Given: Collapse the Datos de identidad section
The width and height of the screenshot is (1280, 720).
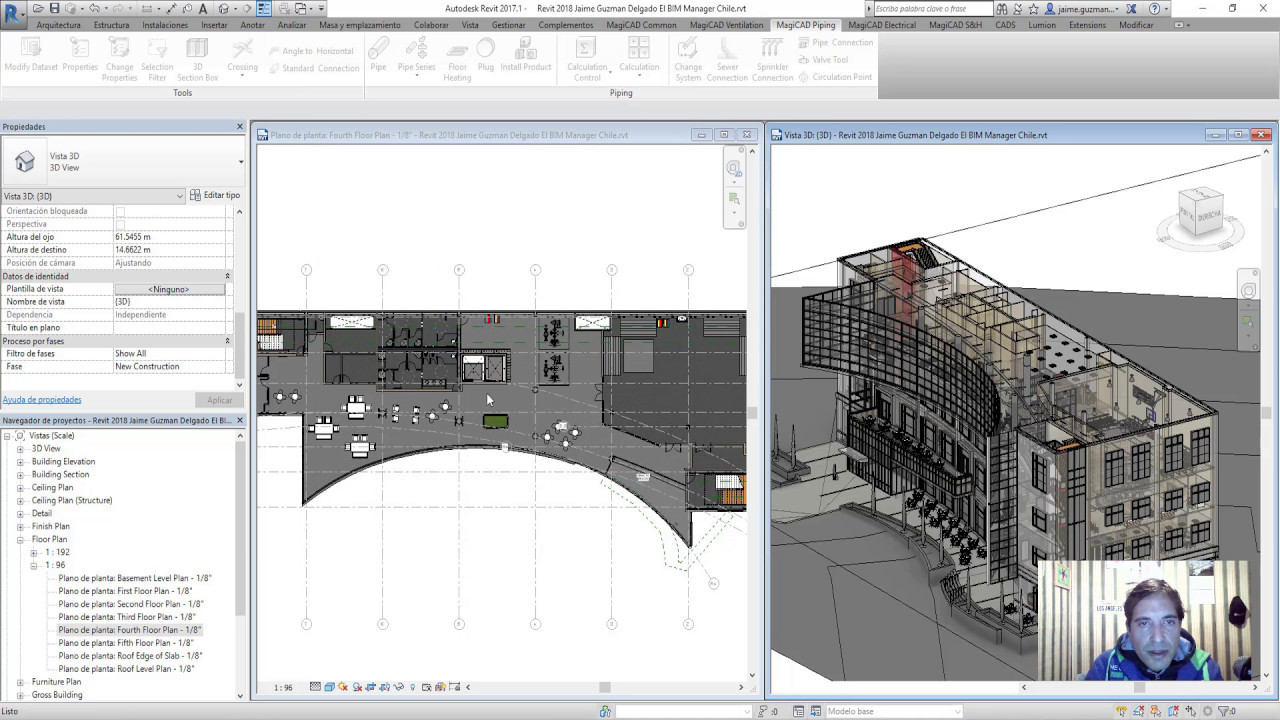Looking at the screenshot, I should (x=227, y=276).
